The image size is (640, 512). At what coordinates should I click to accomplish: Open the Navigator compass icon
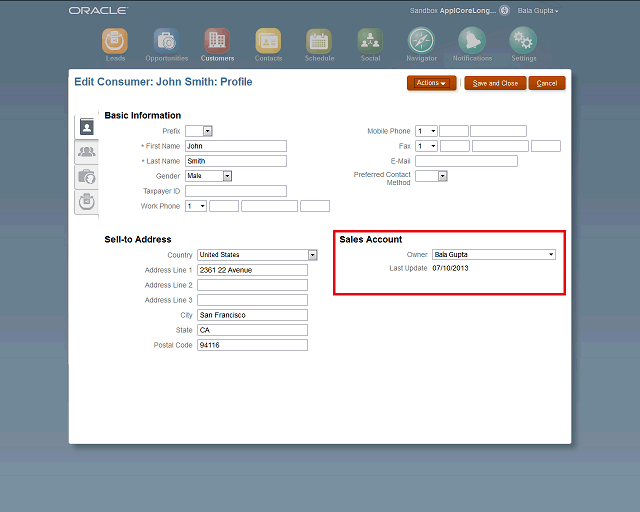[421, 41]
